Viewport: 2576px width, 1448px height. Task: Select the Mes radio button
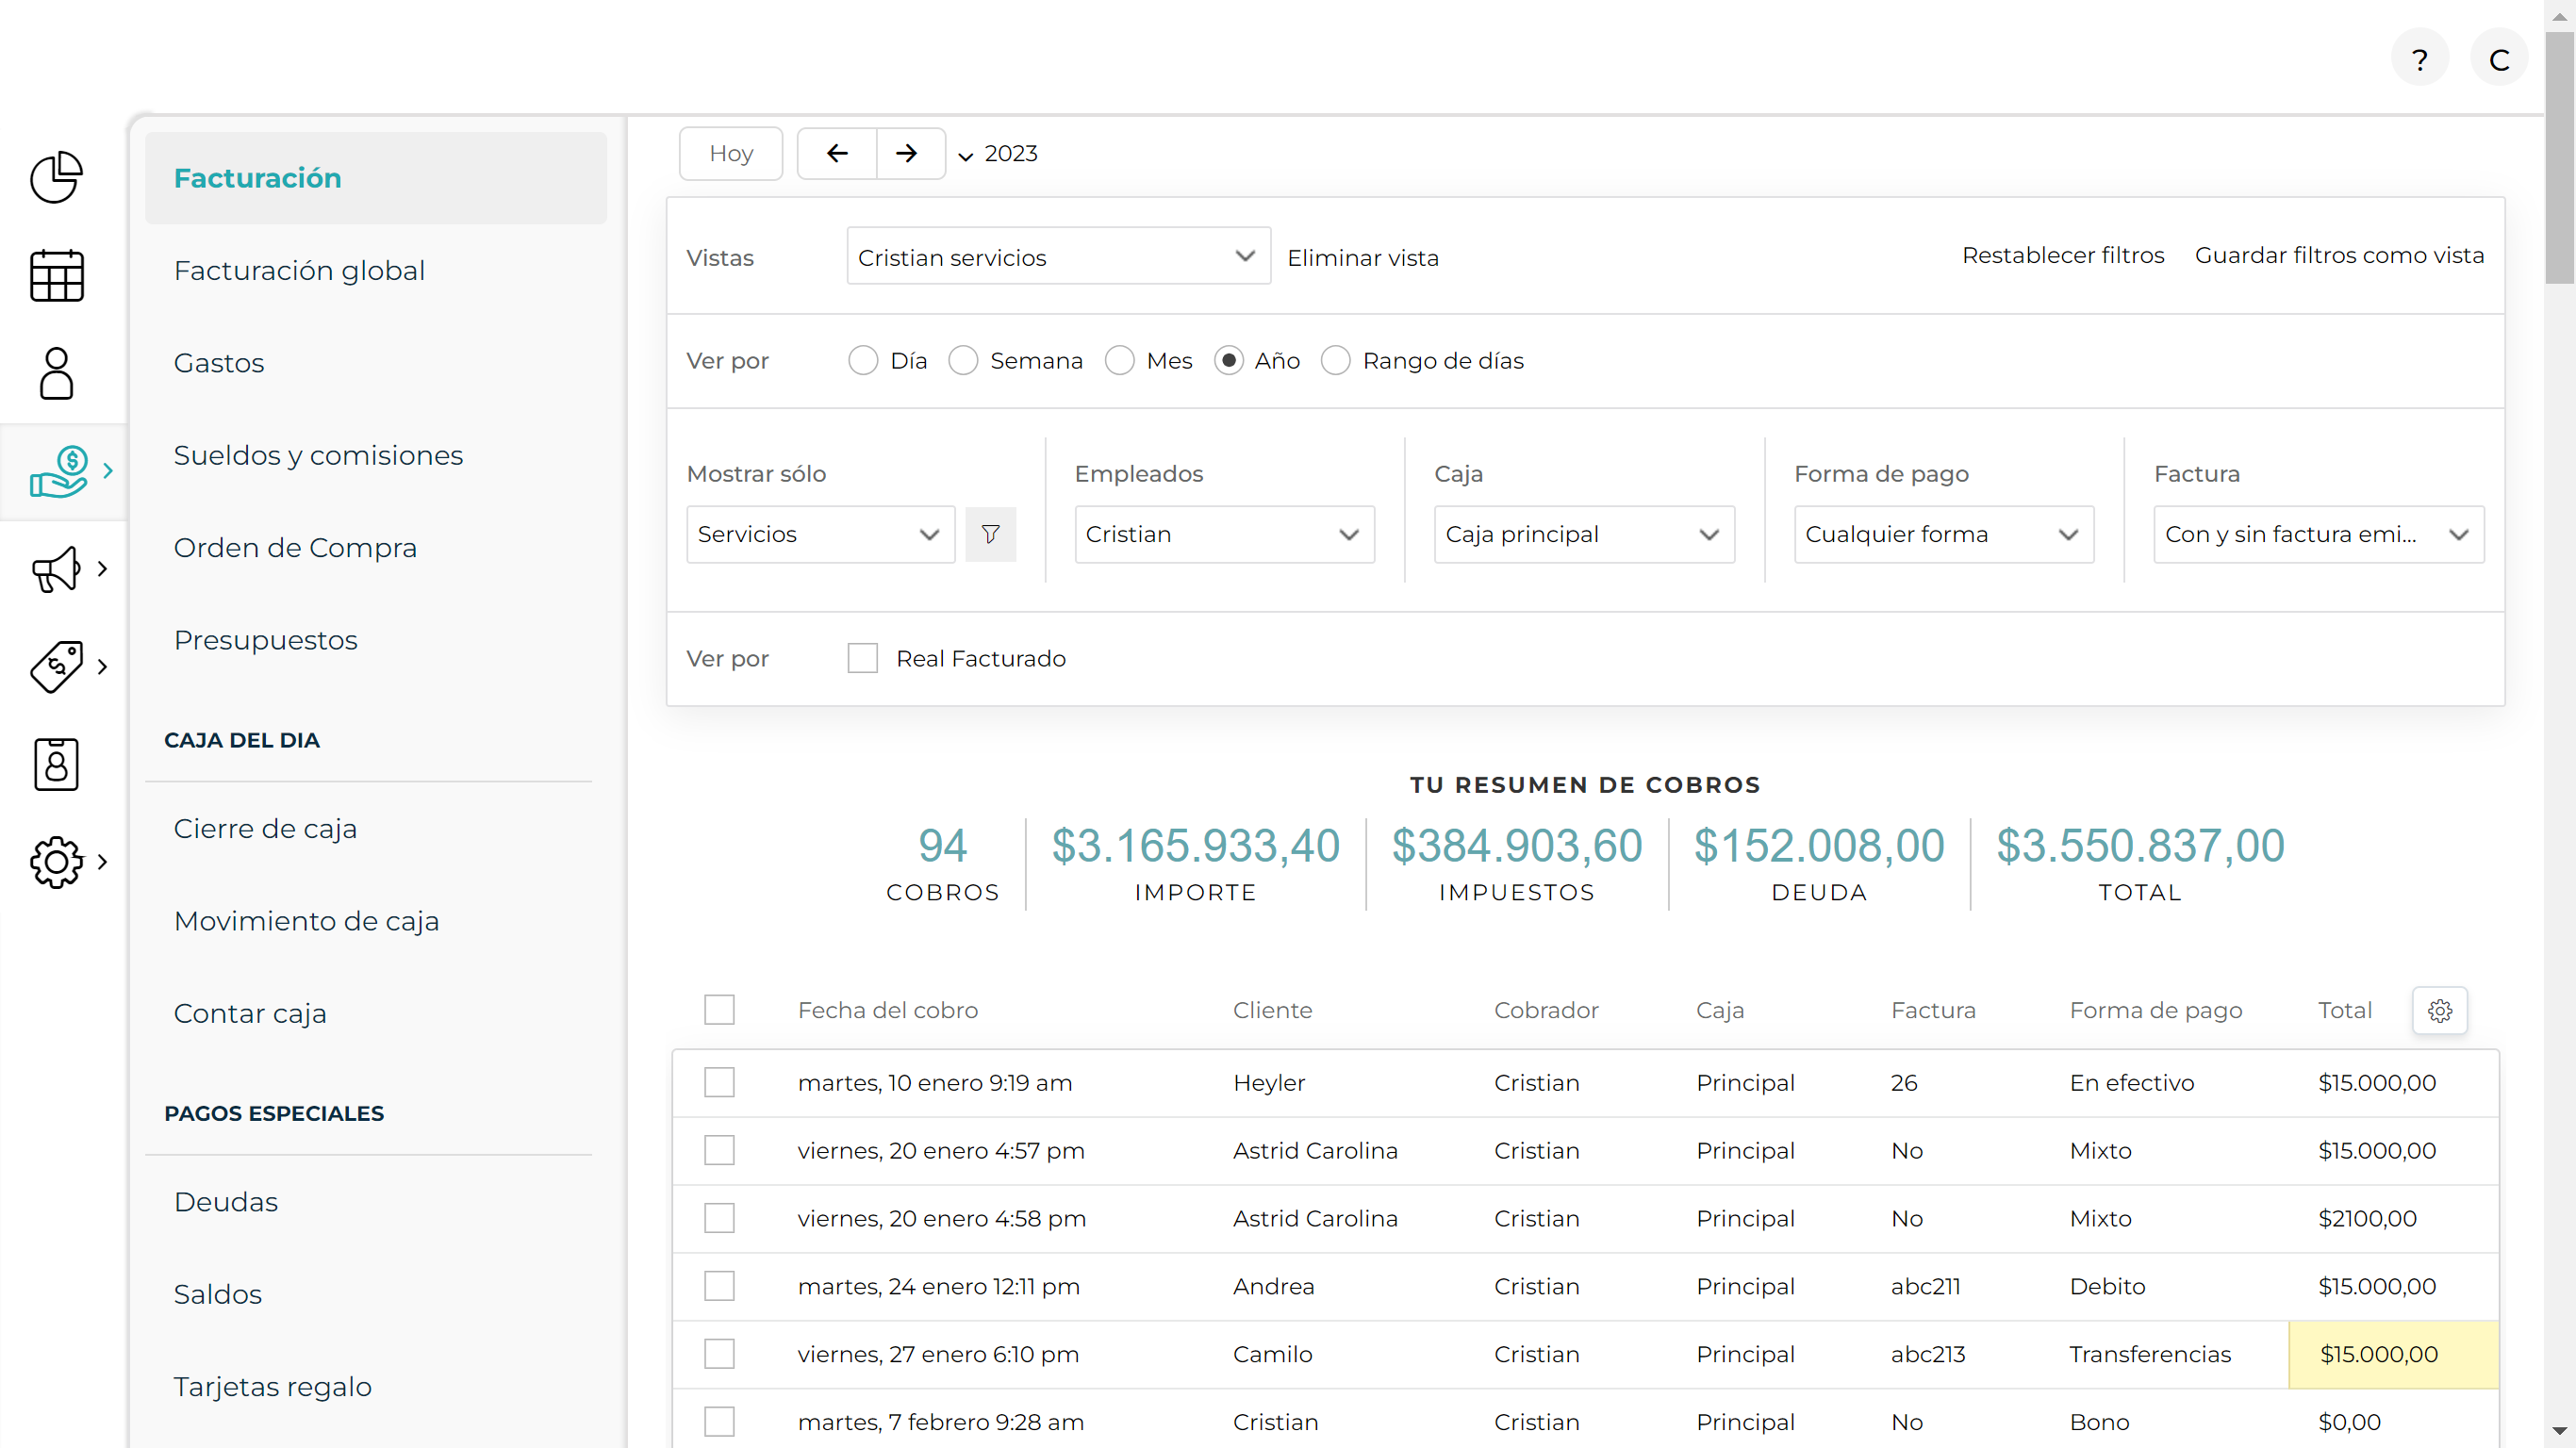(x=1120, y=360)
